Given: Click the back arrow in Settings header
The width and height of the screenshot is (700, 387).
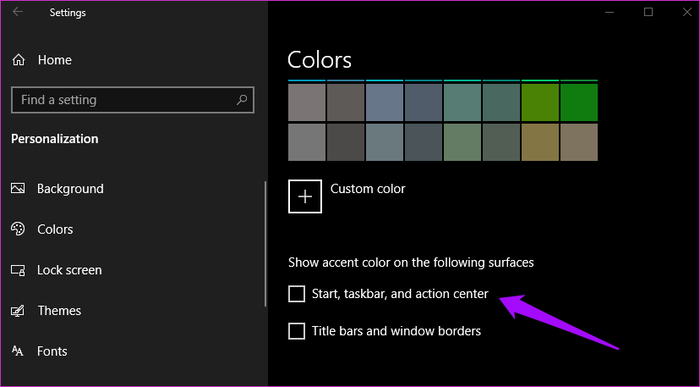Looking at the screenshot, I should (x=18, y=12).
